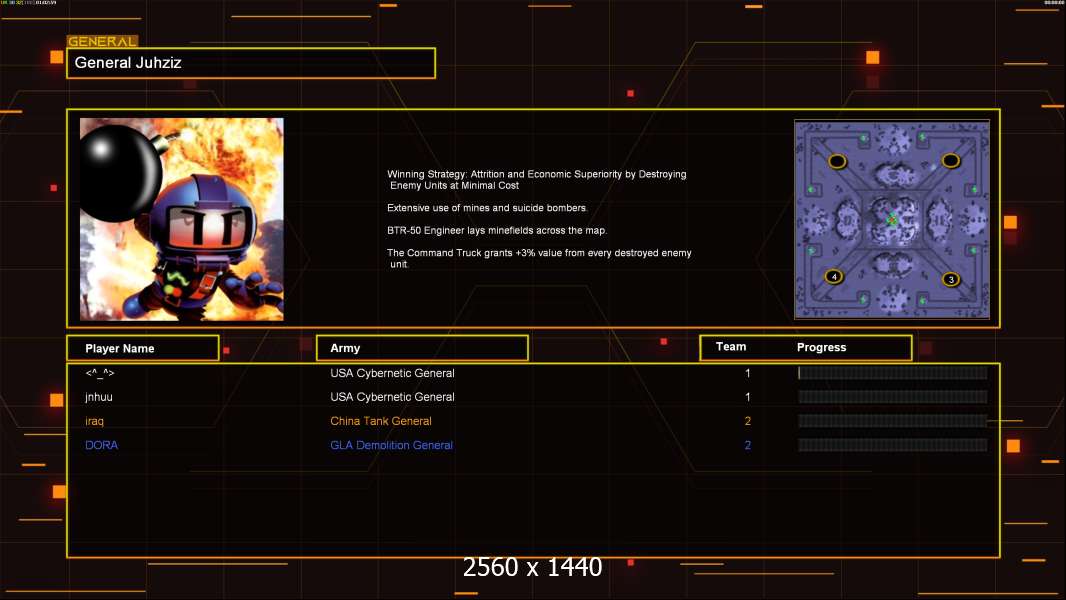Select start position marker 3 on map

coord(951,279)
